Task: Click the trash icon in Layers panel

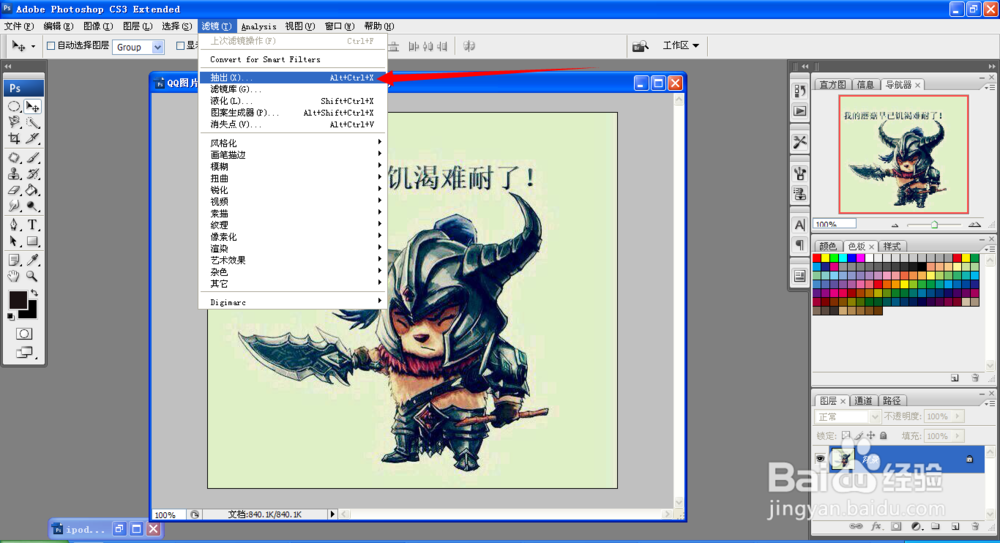Action: click(975, 526)
